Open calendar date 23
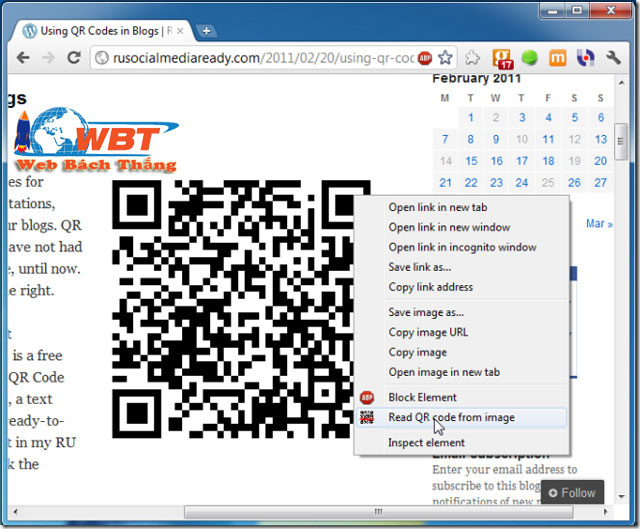Screen dimensions: 640x529 pyautogui.click(x=496, y=182)
